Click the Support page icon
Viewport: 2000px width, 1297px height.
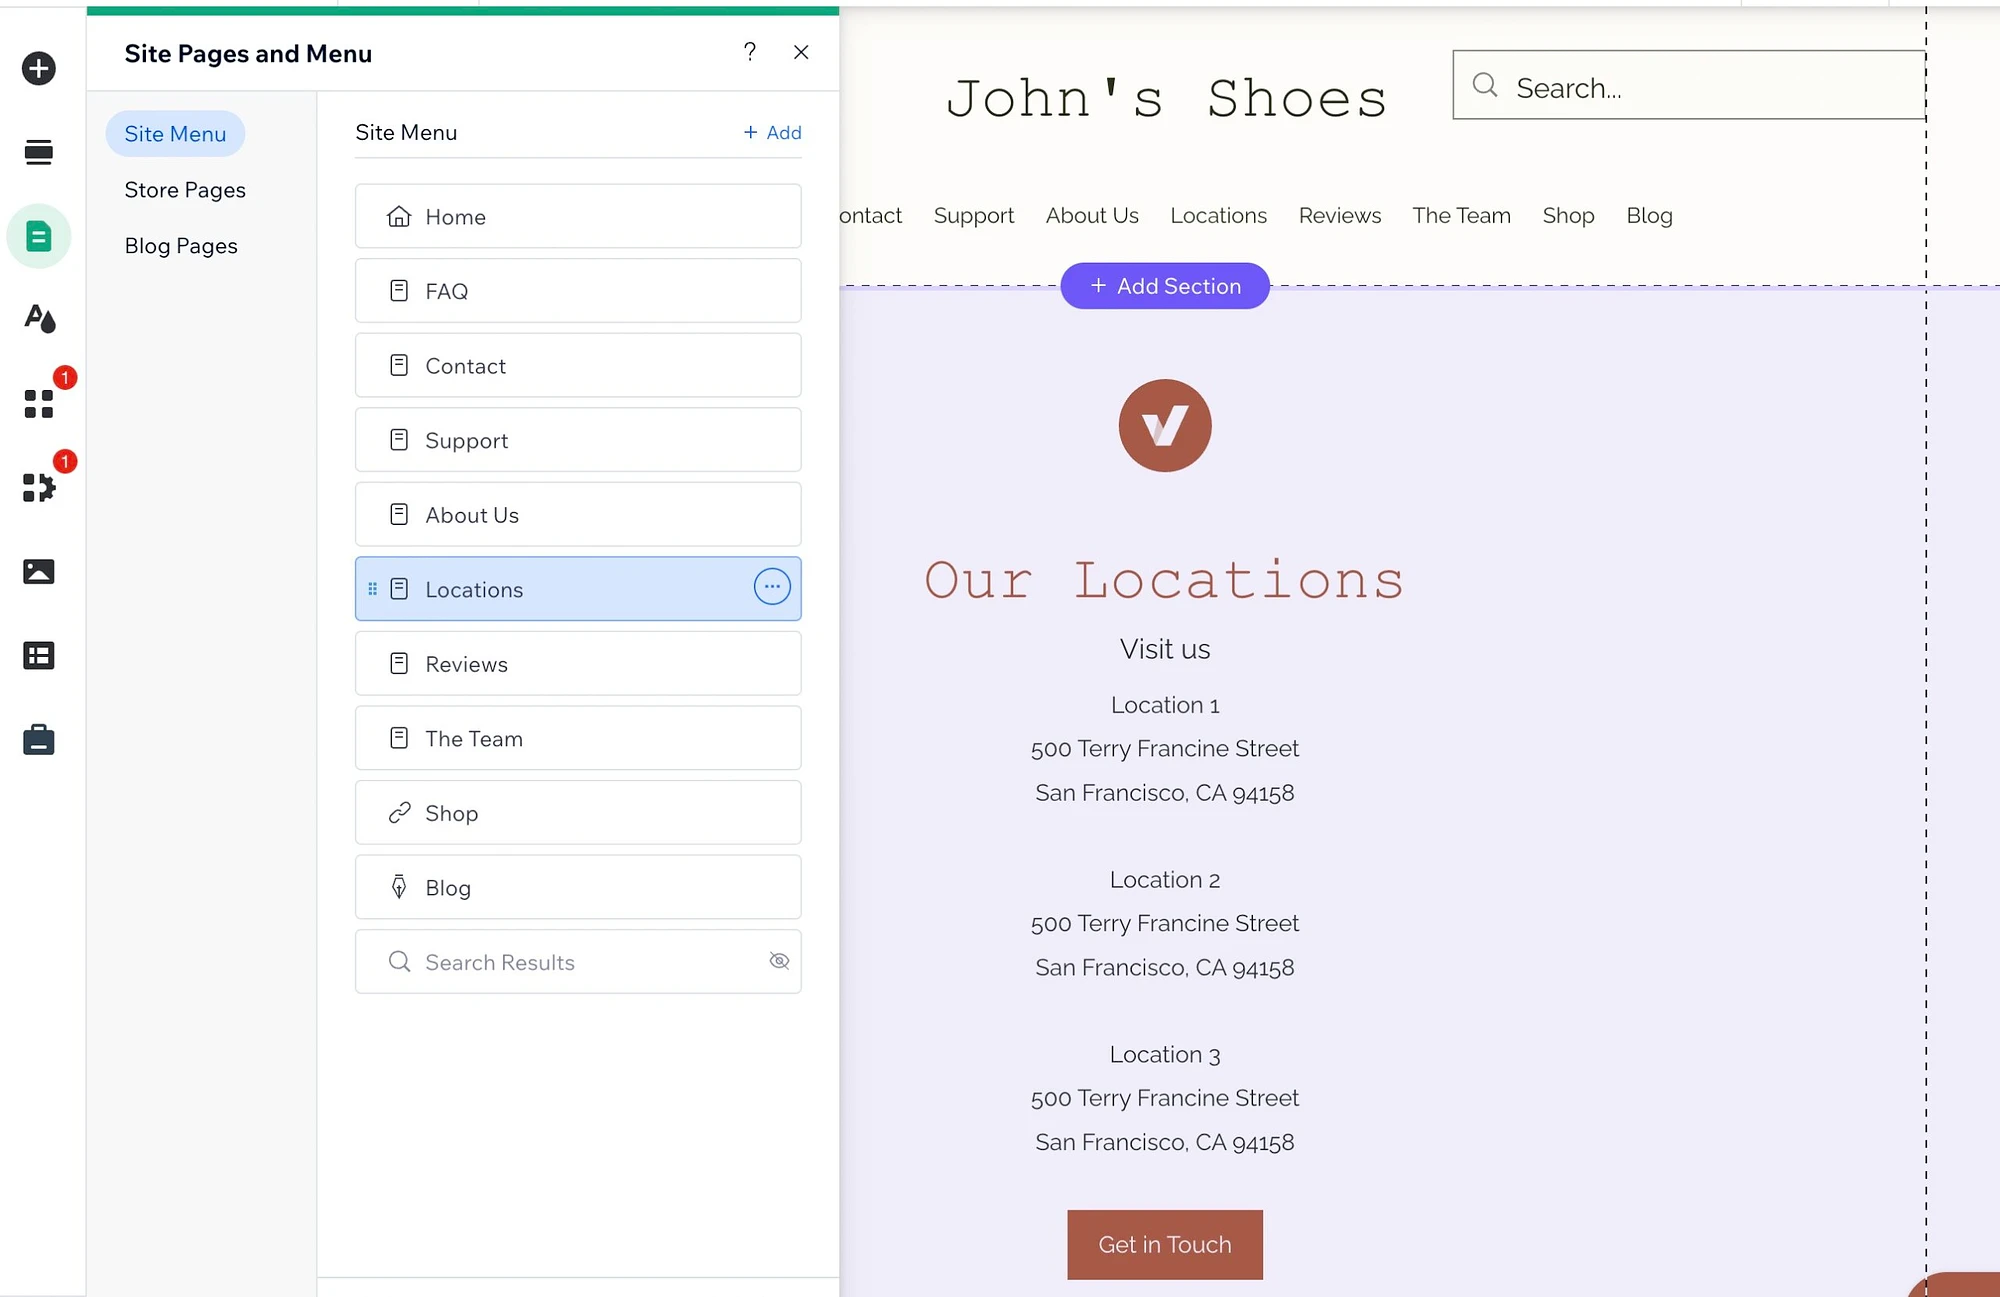click(x=398, y=437)
